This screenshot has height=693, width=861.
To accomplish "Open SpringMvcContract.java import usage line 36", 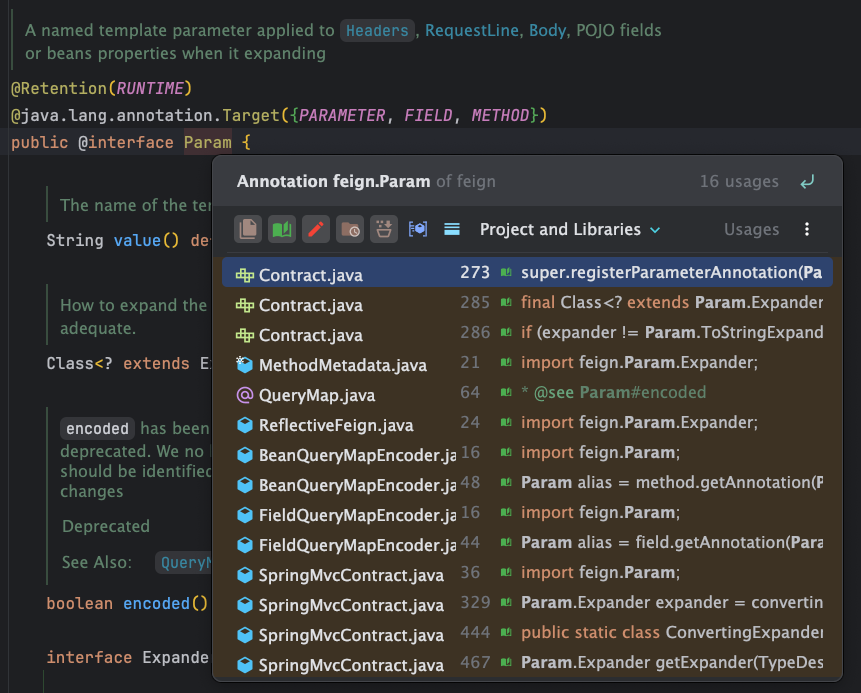I will 527,573.
